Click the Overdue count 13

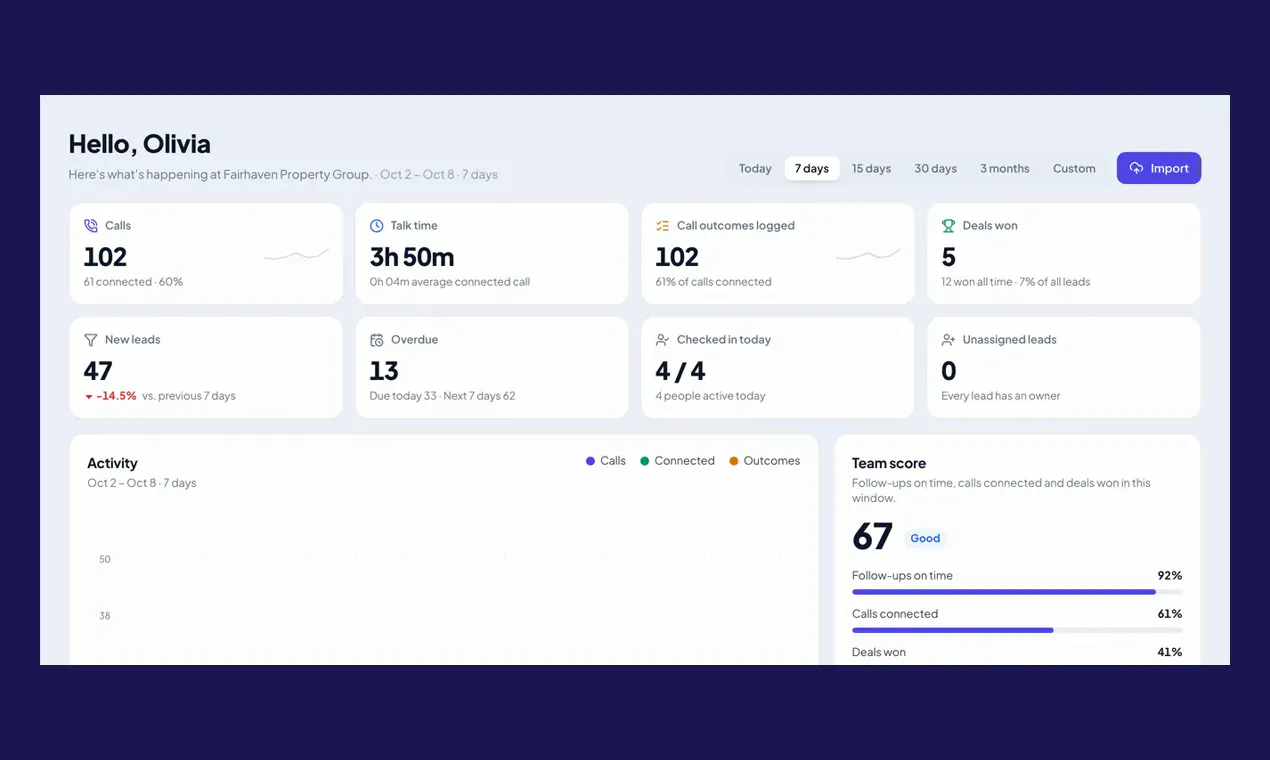coord(384,371)
